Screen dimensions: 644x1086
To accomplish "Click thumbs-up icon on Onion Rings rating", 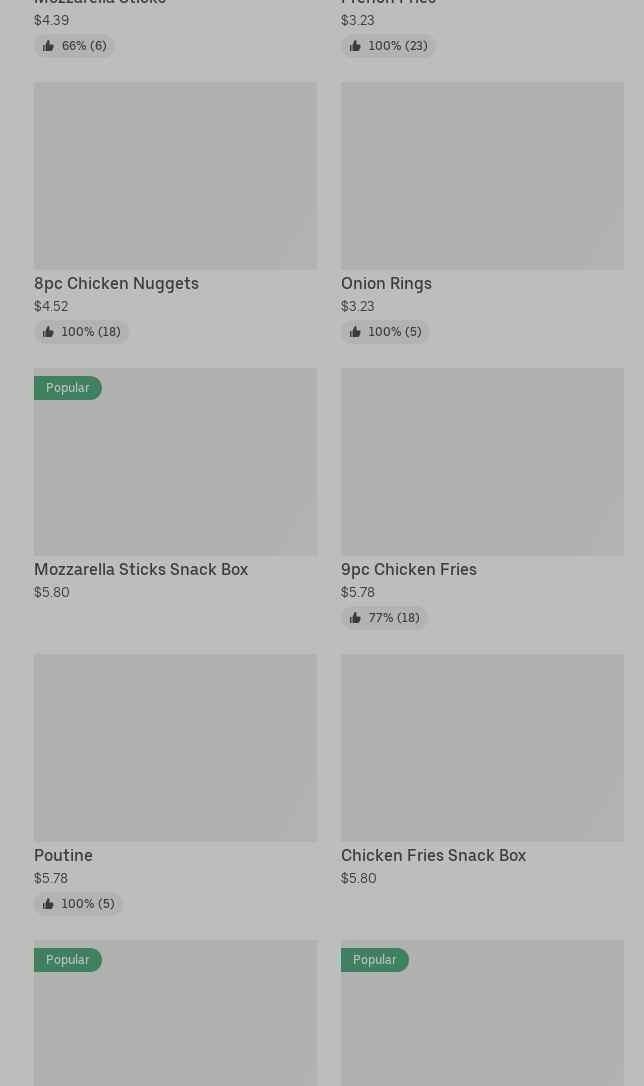I will coord(355,332).
